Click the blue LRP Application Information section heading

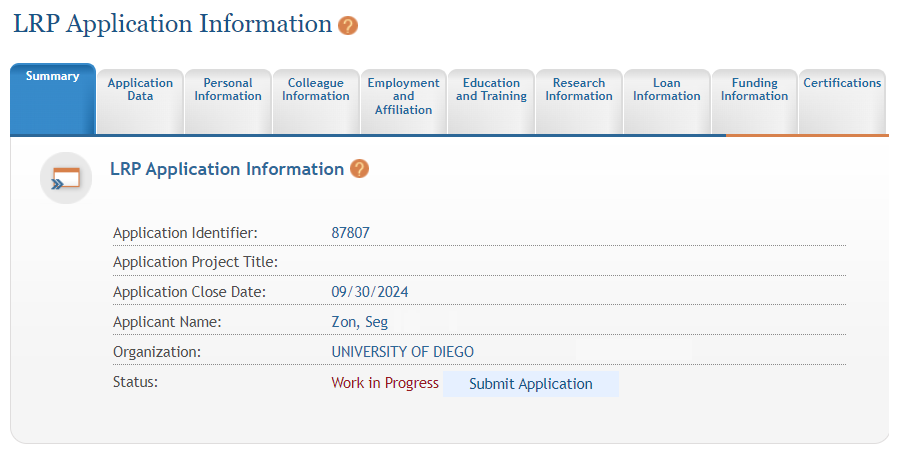pyautogui.click(x=227, y=169)
